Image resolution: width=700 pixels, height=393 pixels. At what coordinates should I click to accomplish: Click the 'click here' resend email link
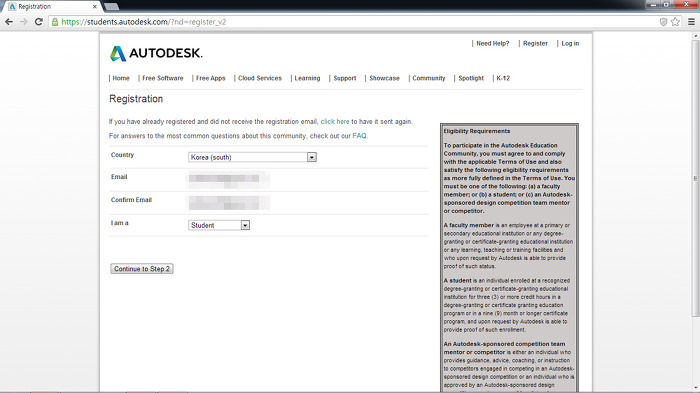[x=335, y=121]
